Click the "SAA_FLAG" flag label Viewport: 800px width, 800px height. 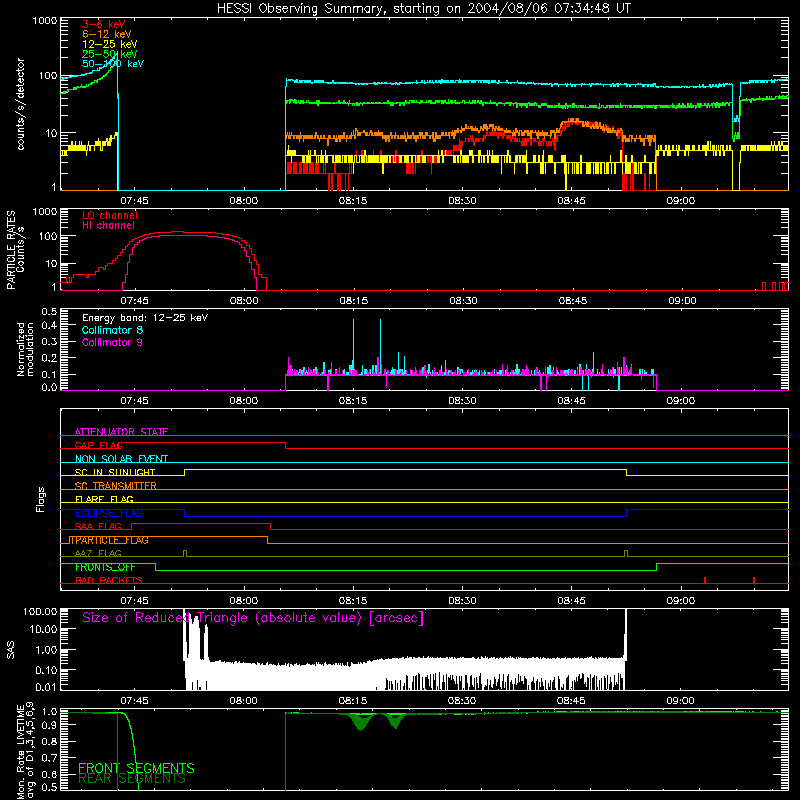pyautogui.click(x=98, y=526)
